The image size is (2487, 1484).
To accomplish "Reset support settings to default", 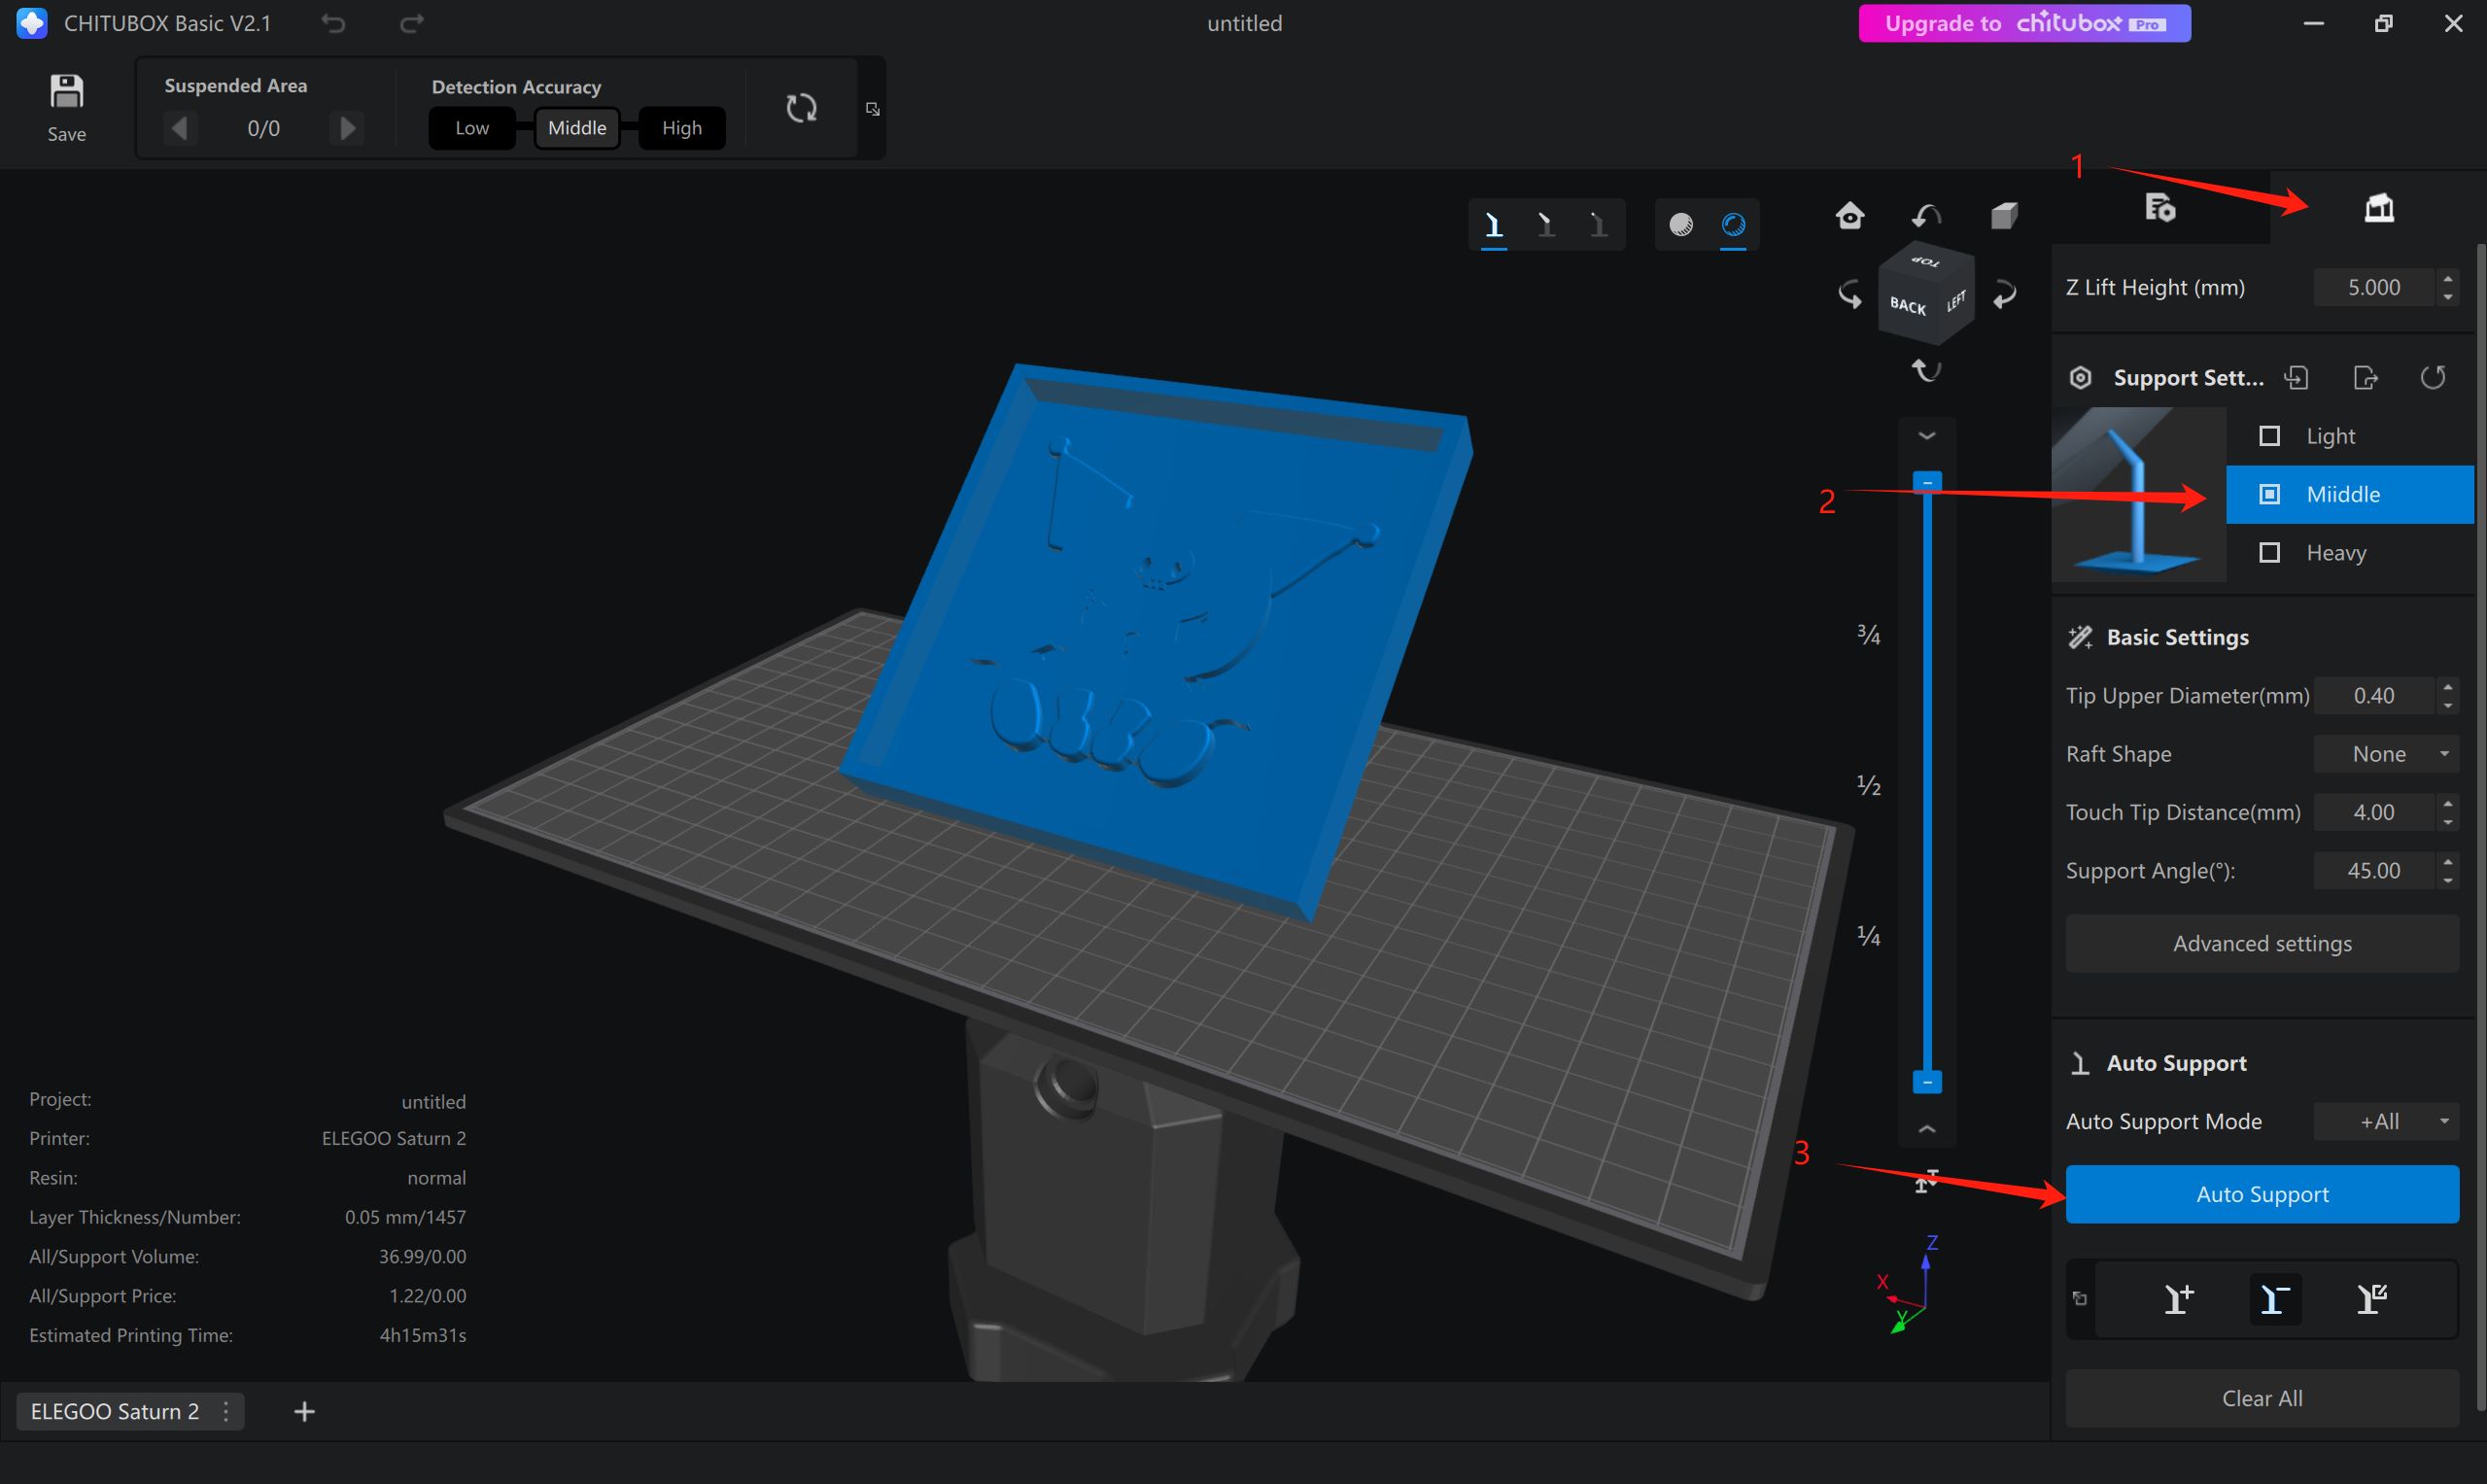I will point(2433,378).
